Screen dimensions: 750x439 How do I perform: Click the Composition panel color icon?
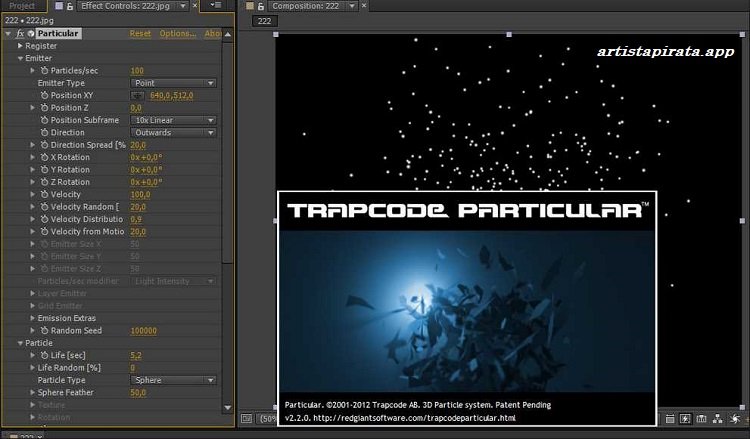[x=250, y=6]
